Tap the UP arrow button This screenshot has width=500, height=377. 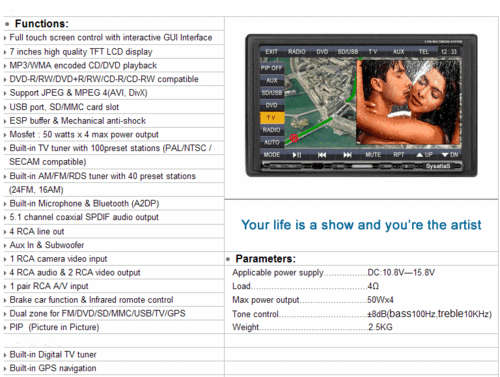(424, 155)
